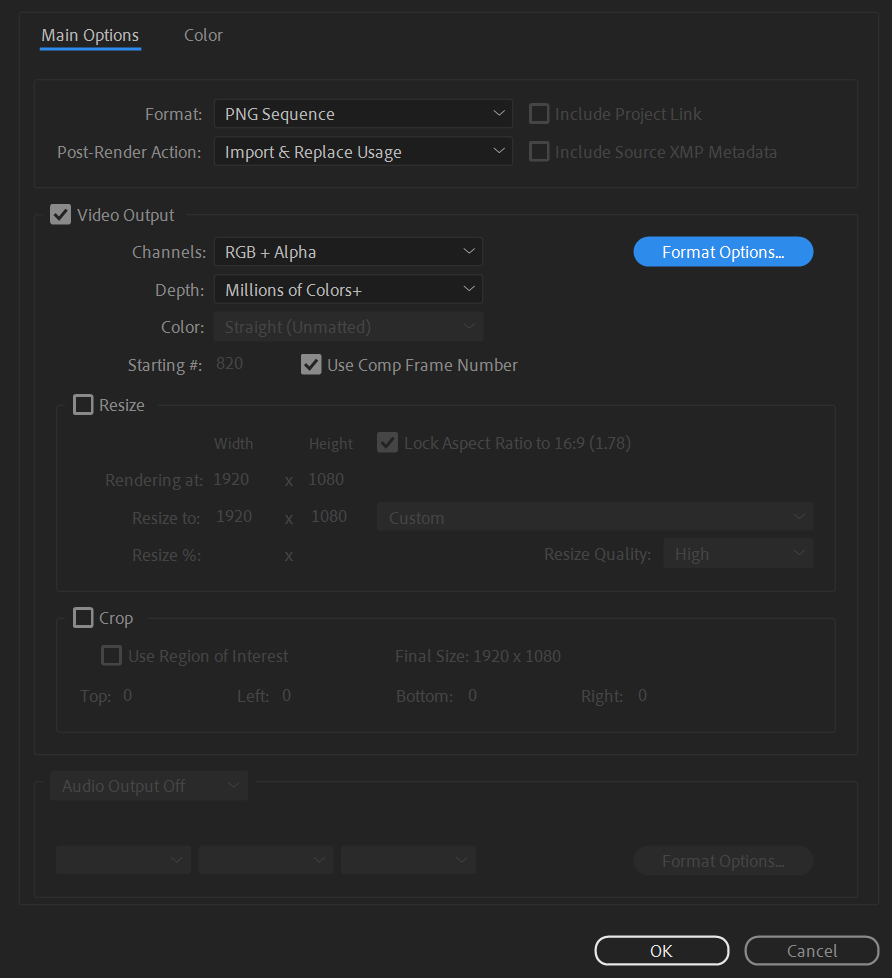Viewport: 892px width, 978px height.
Task: Open the Resize Quality dropdown
Action: 737,552
